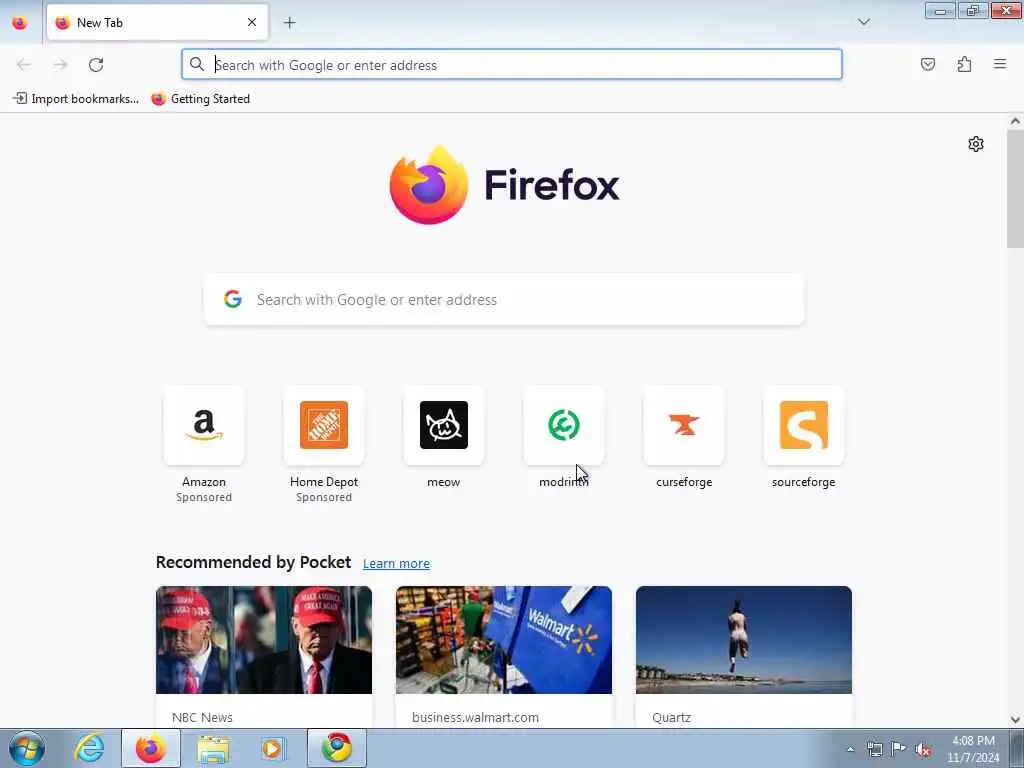Click the page's Google search box
Viewport: 1024px width, 768px height.
[x=504, y=300]
